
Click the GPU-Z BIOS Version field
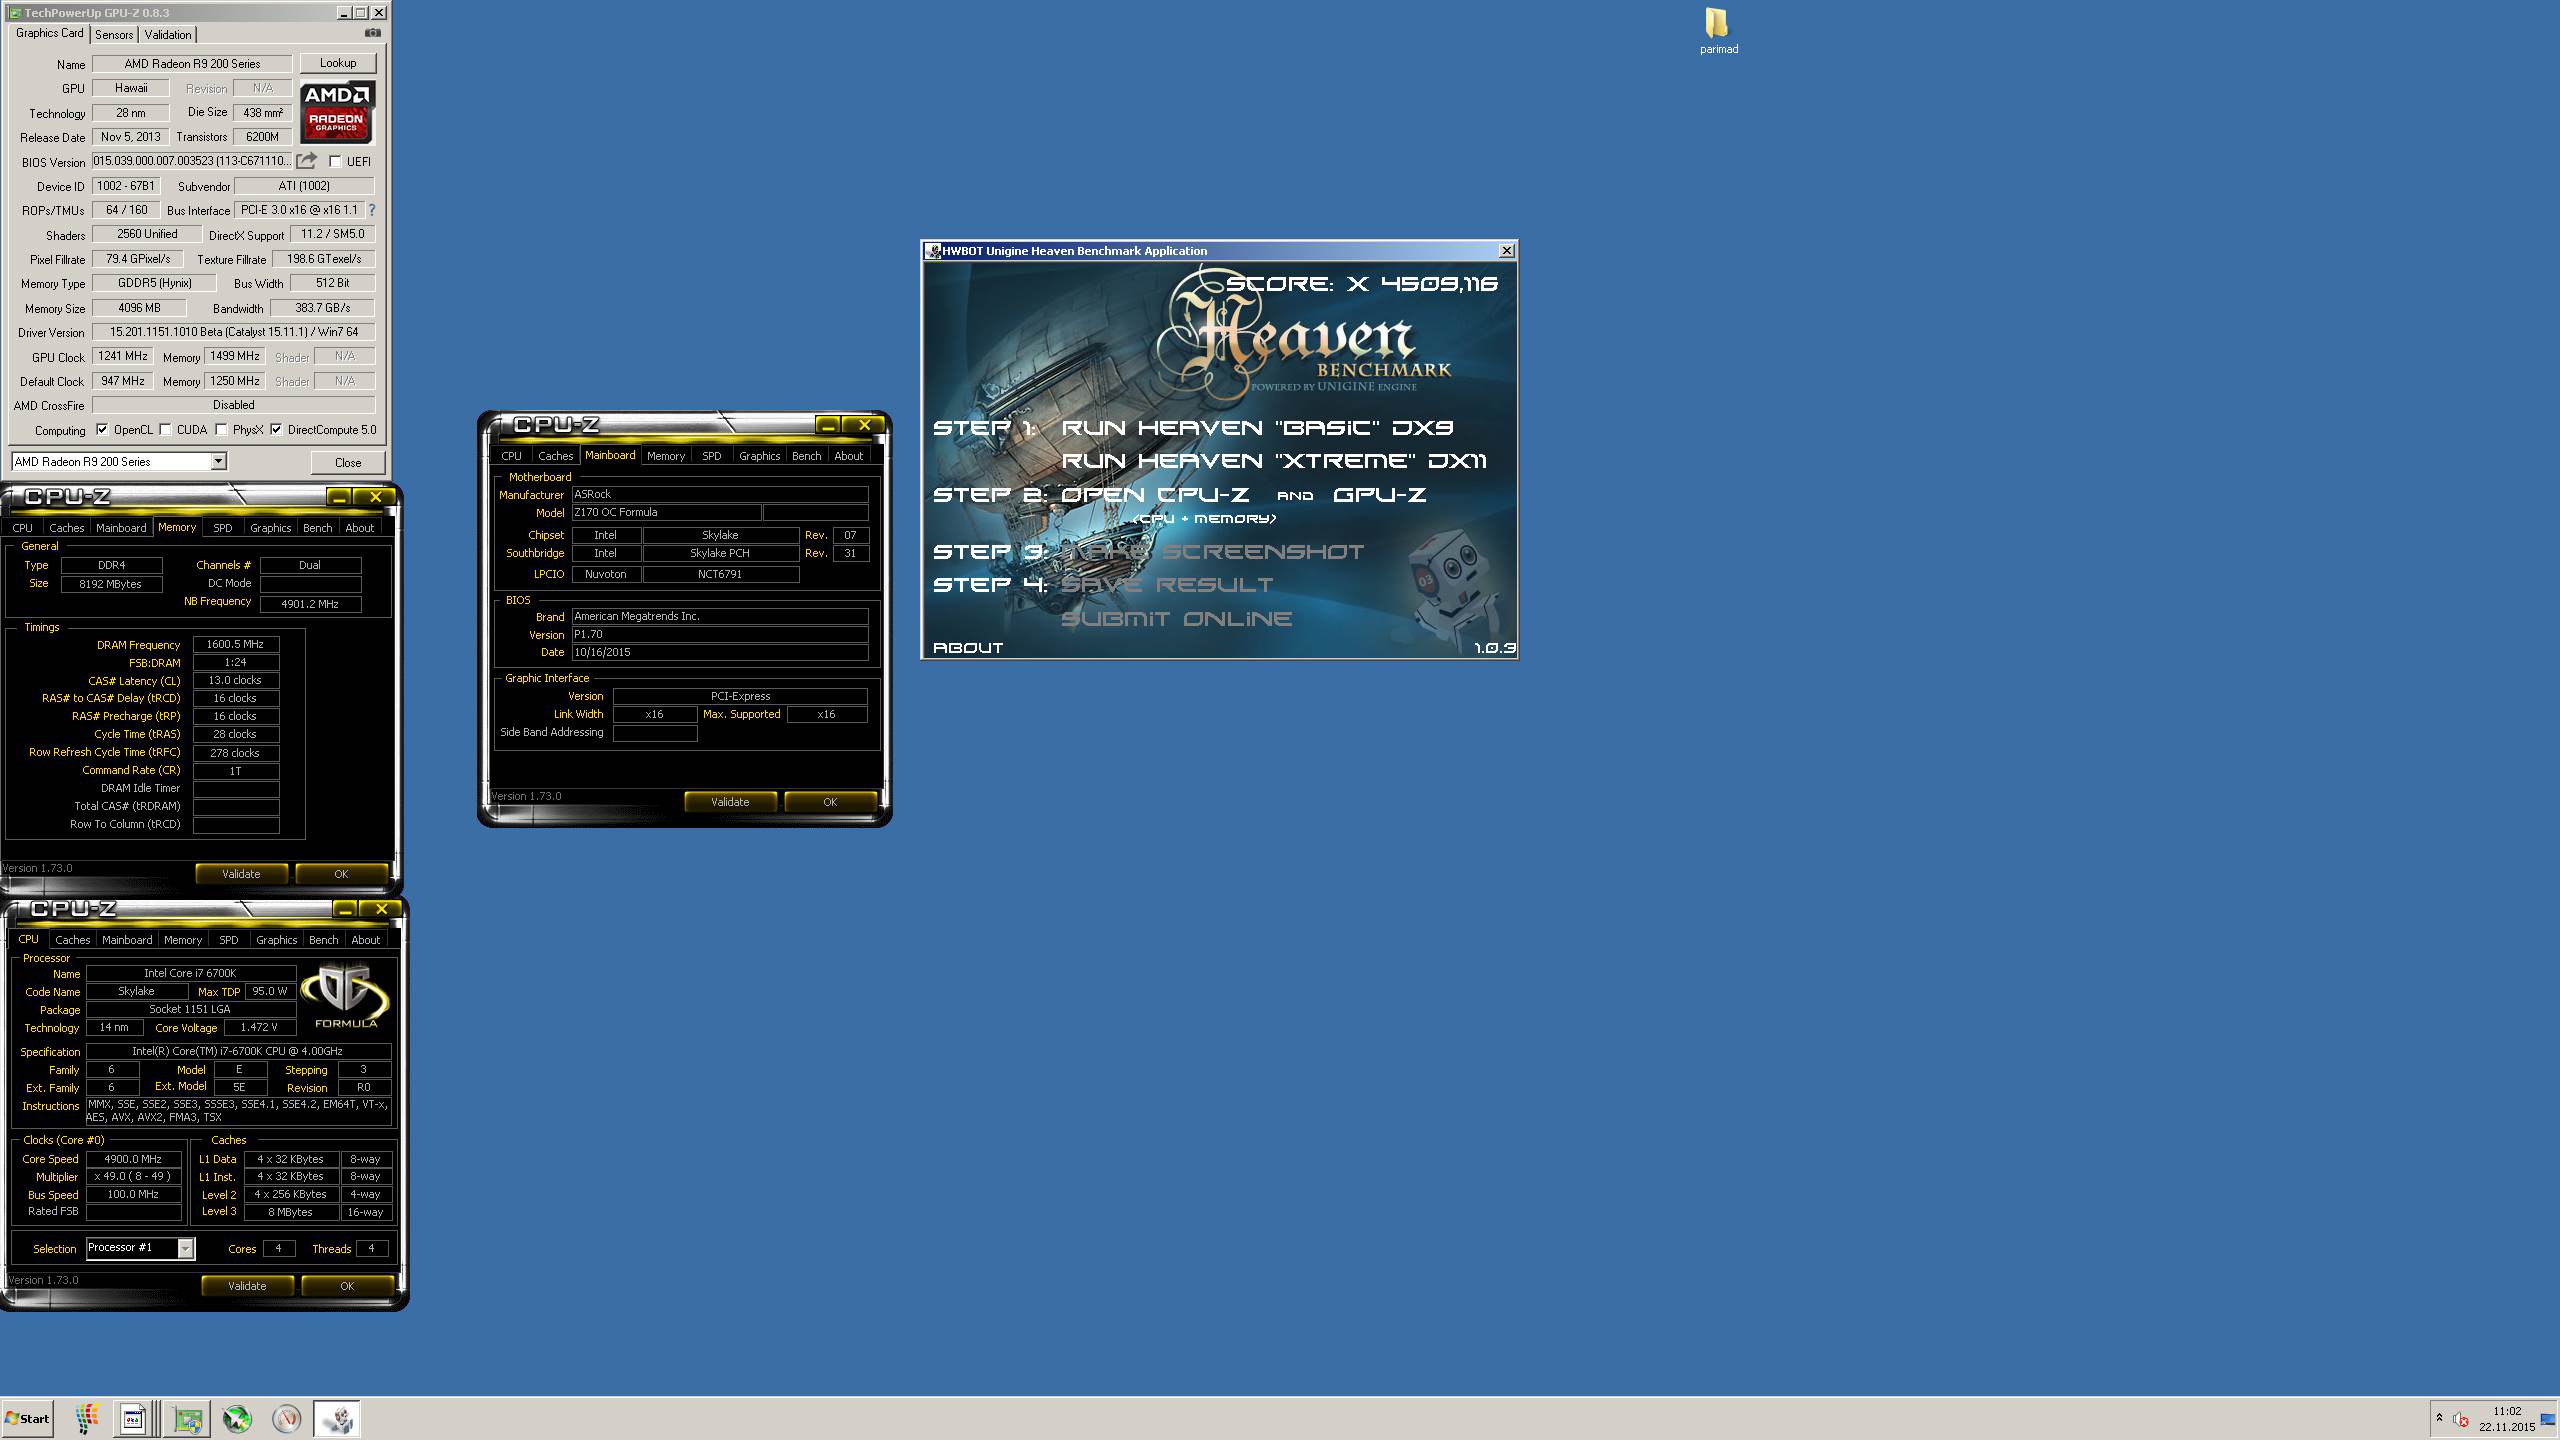coord(192,161)
